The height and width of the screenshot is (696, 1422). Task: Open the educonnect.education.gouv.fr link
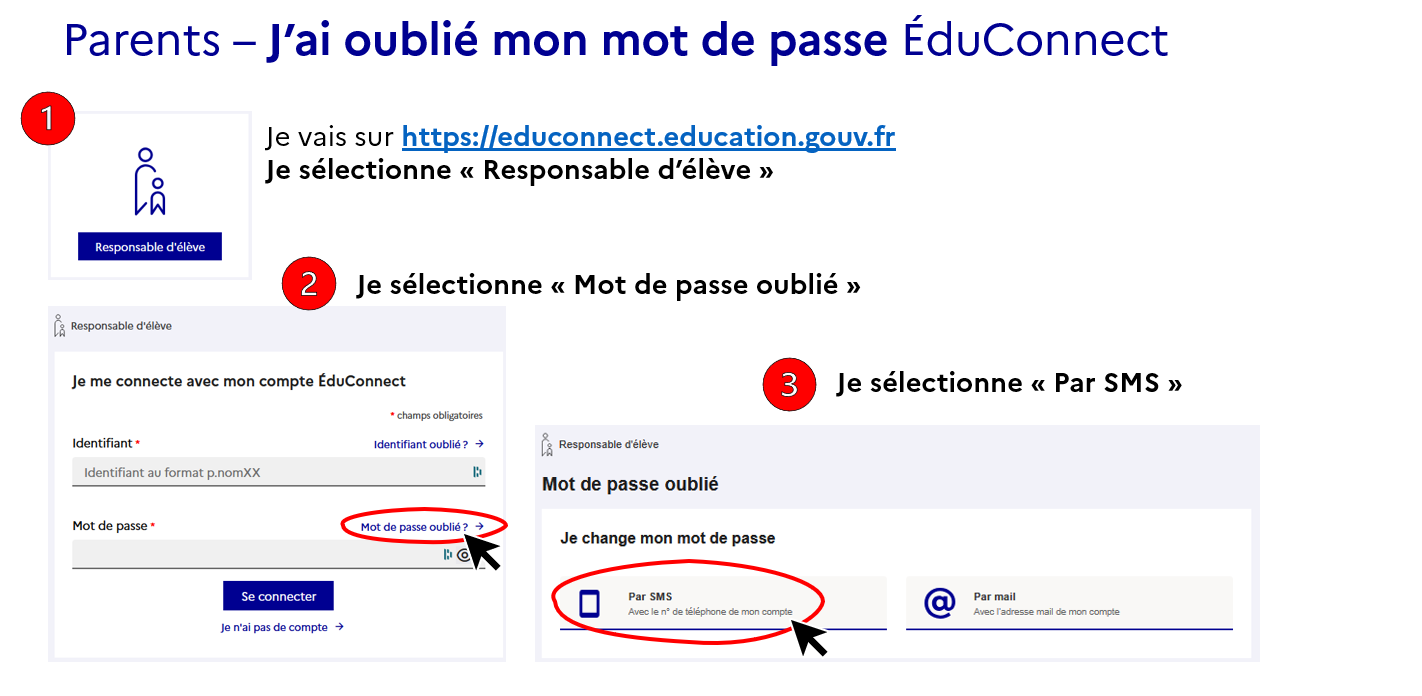point(648,137)
